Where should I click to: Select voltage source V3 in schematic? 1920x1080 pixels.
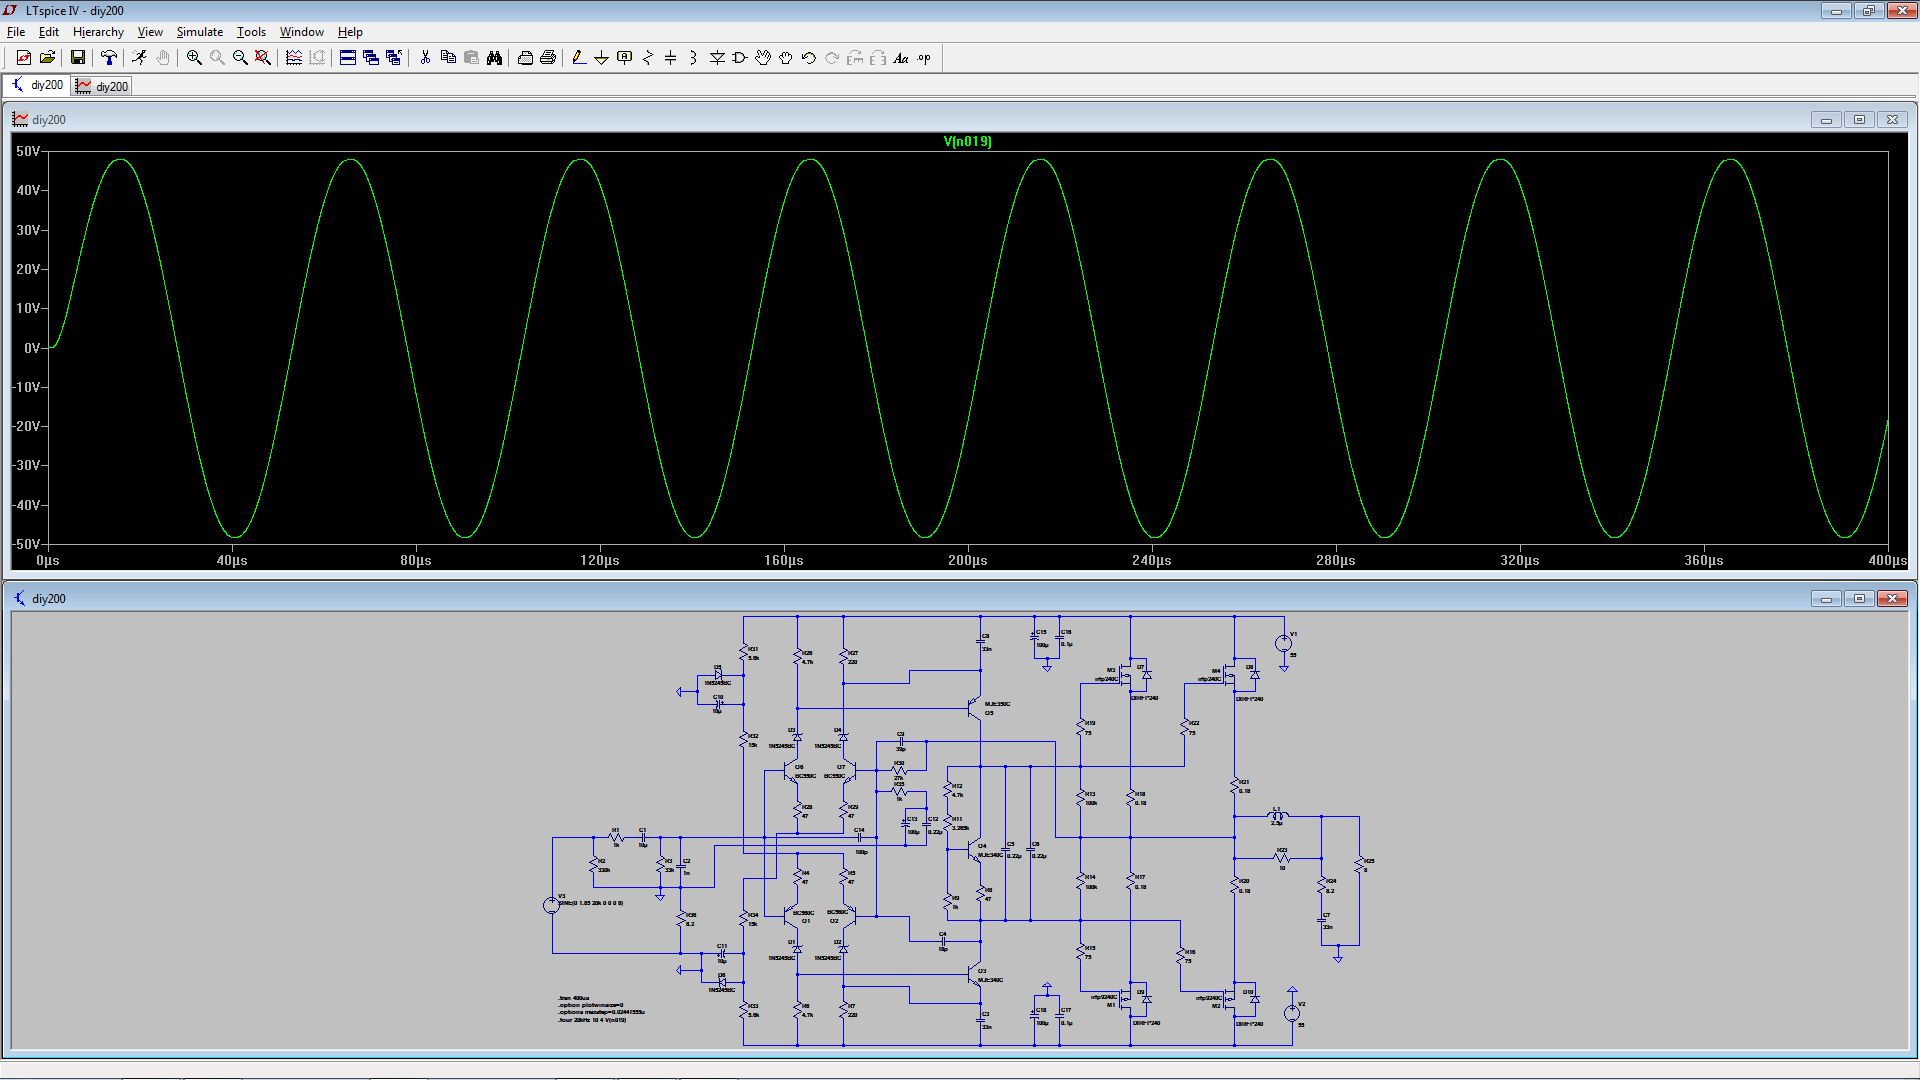point(551,905)
